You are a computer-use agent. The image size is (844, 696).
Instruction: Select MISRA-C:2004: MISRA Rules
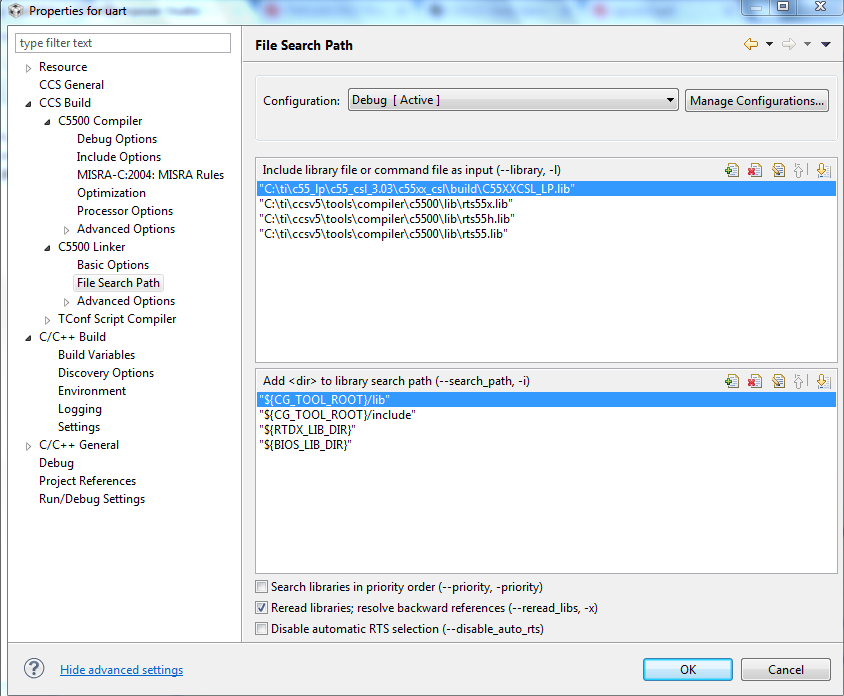[x=150, y=174]
